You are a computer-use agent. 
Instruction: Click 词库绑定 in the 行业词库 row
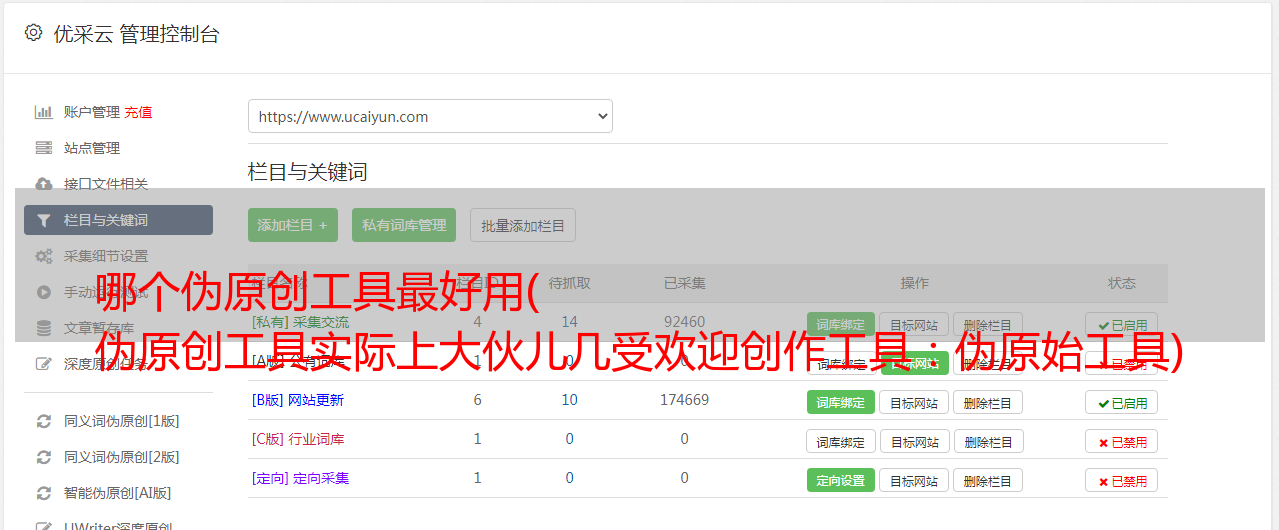[841, 441]
